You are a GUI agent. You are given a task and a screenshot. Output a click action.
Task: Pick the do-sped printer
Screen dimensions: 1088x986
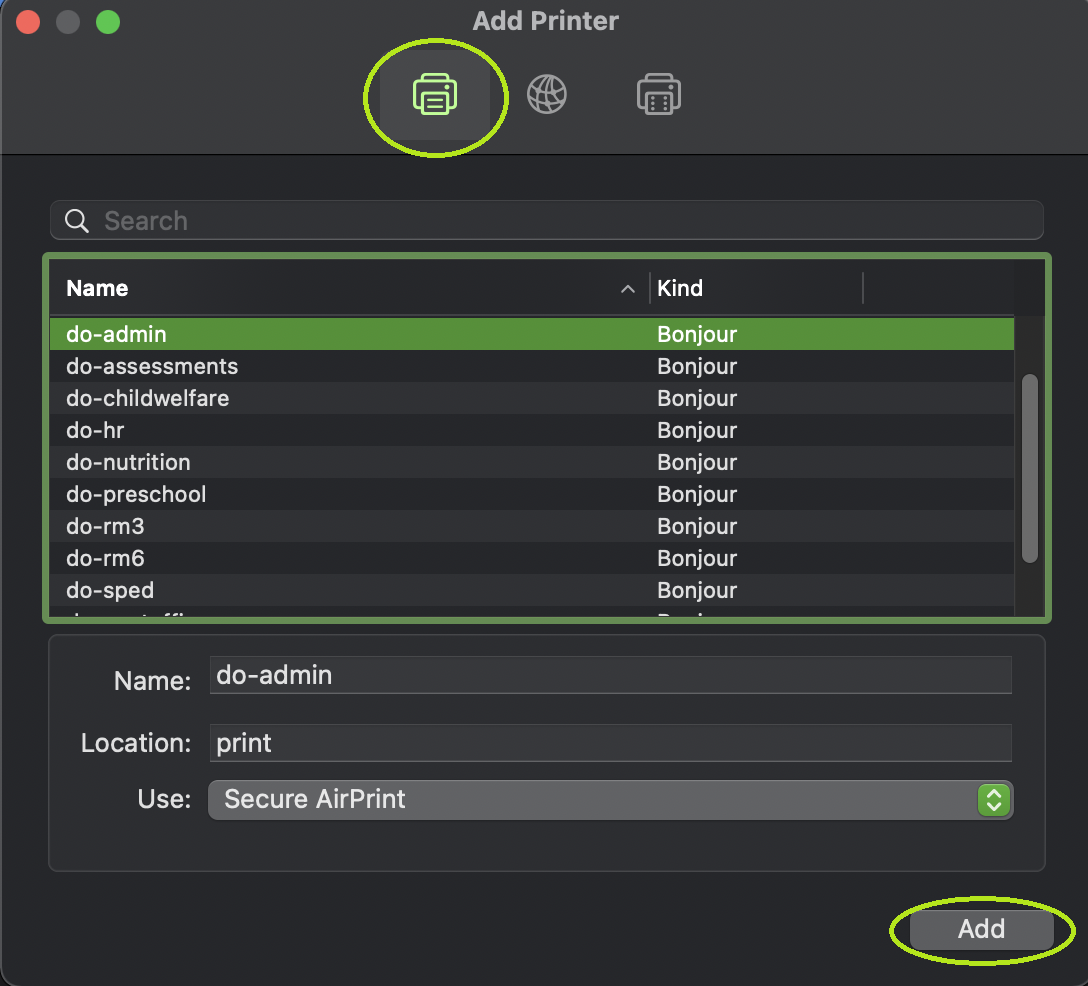click(x=532, y=589)
